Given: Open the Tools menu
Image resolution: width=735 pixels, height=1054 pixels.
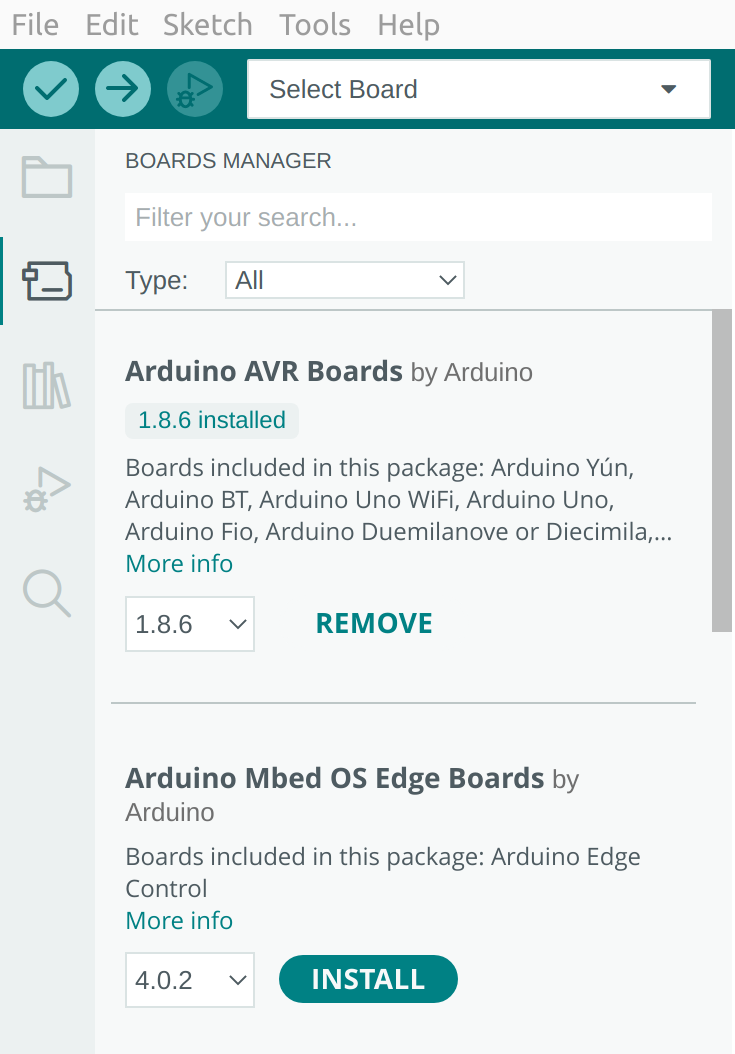Looking at the screenshot, I should coord(315,25).
